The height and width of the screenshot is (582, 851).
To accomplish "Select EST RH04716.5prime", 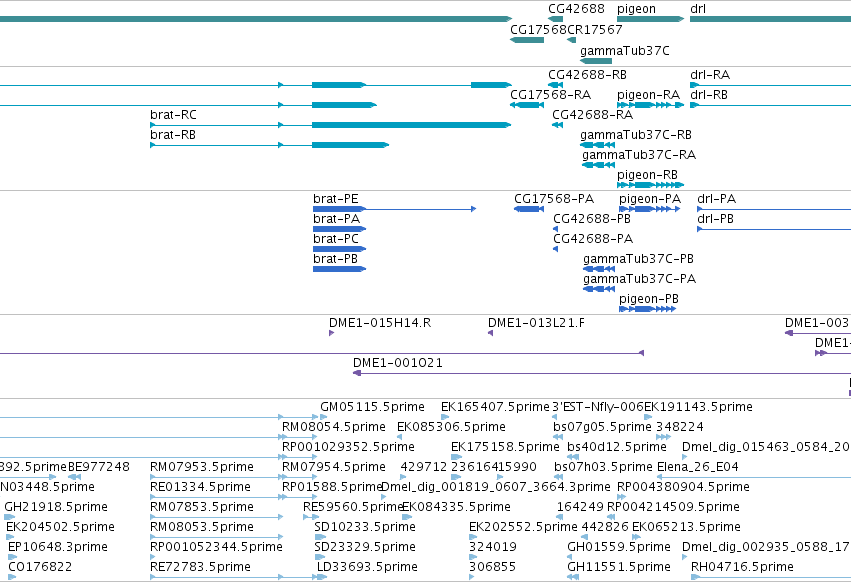I will [x=742, y=568].
